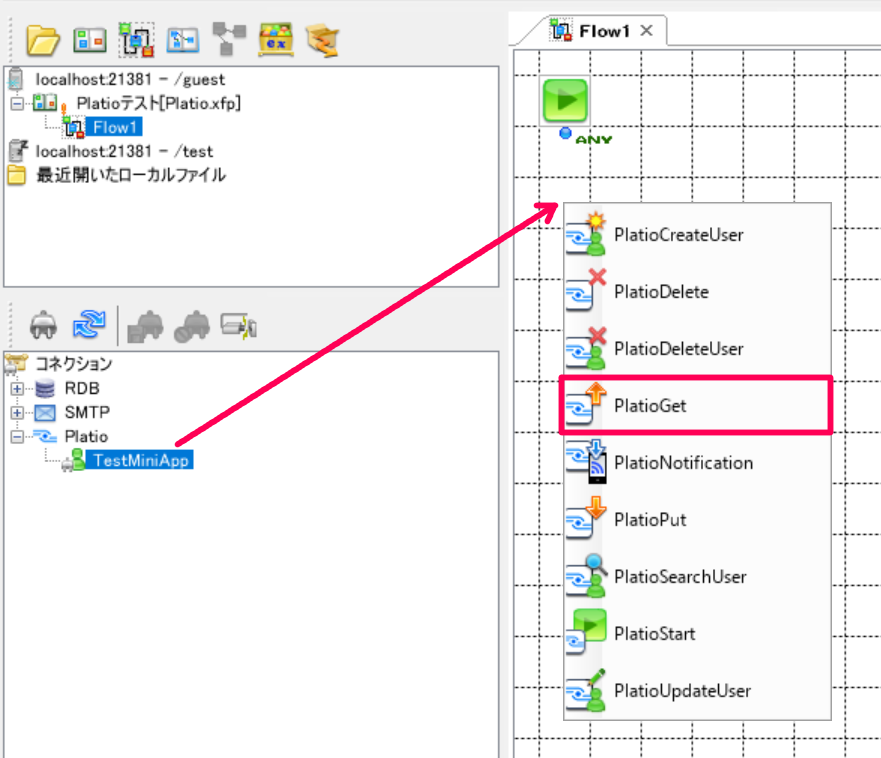Select localhost:21381 - /test tree row
The width and height of the screenshot is (881, 758).
pos(124,152)
